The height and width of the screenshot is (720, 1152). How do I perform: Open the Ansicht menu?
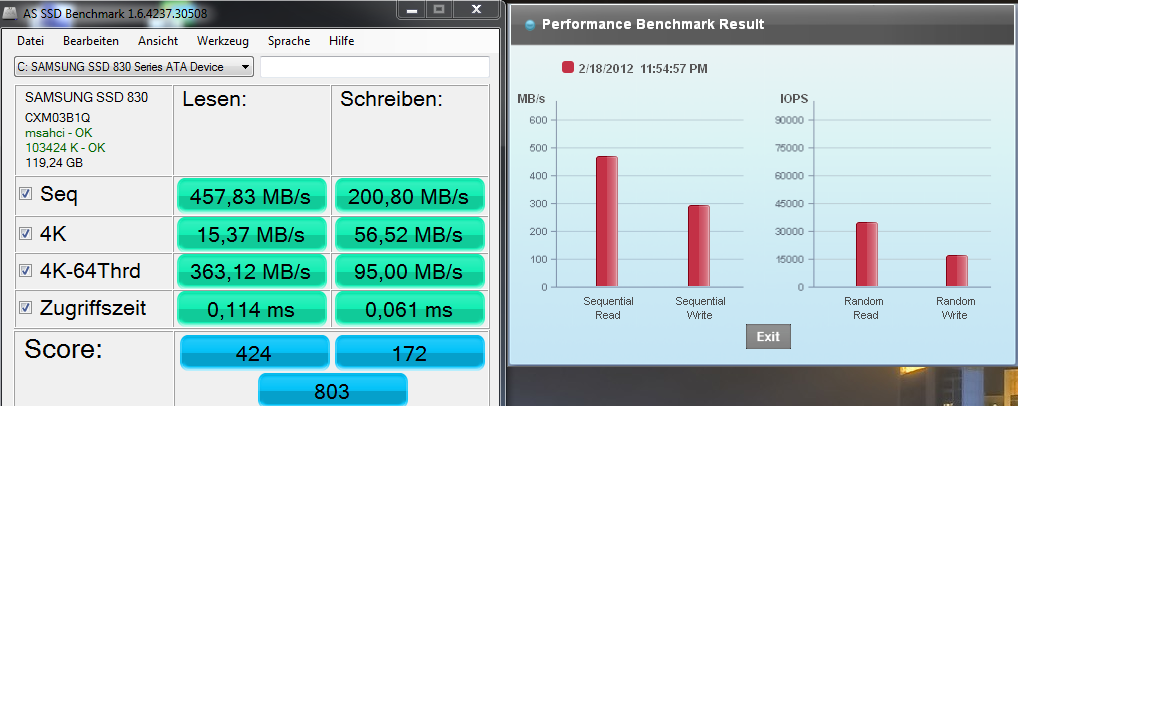[158, 41]
